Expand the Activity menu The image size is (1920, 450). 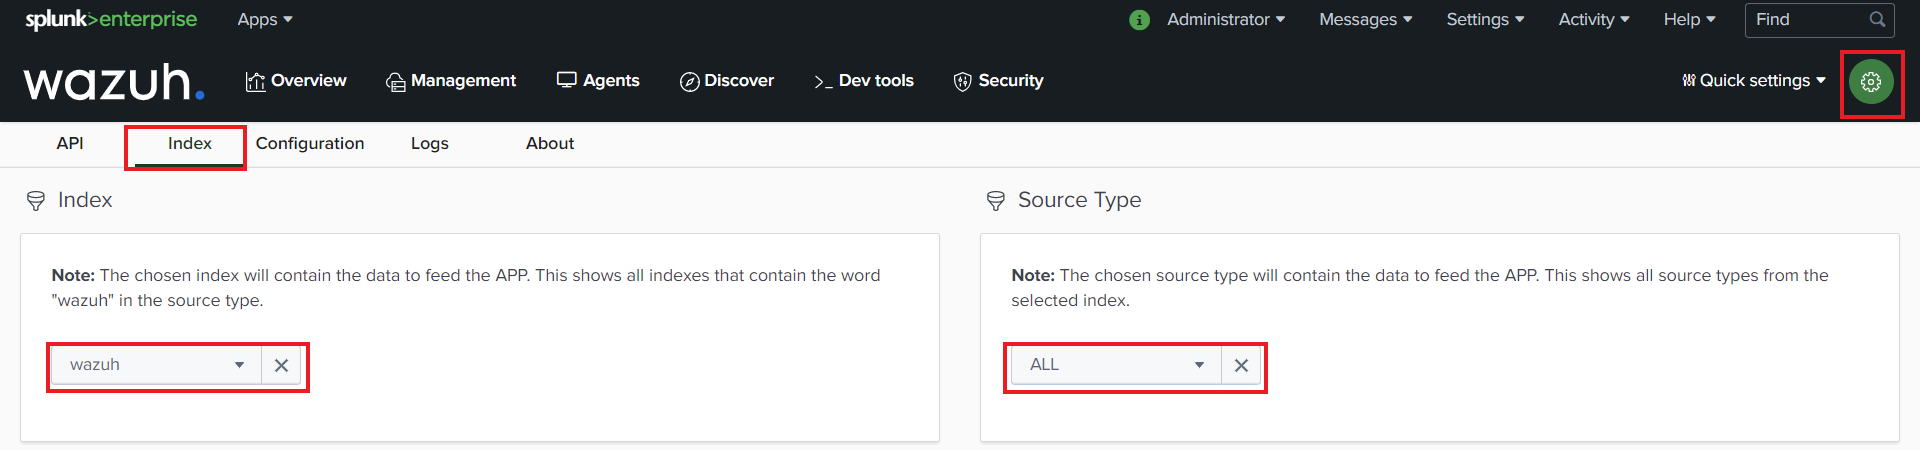tap(1594, 19)
